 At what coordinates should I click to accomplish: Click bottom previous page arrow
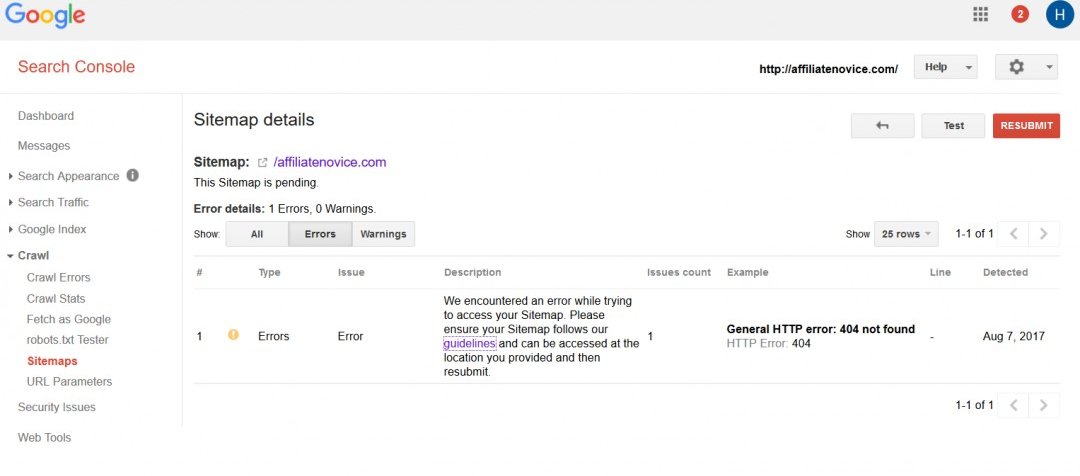[x=1013, y=405]
